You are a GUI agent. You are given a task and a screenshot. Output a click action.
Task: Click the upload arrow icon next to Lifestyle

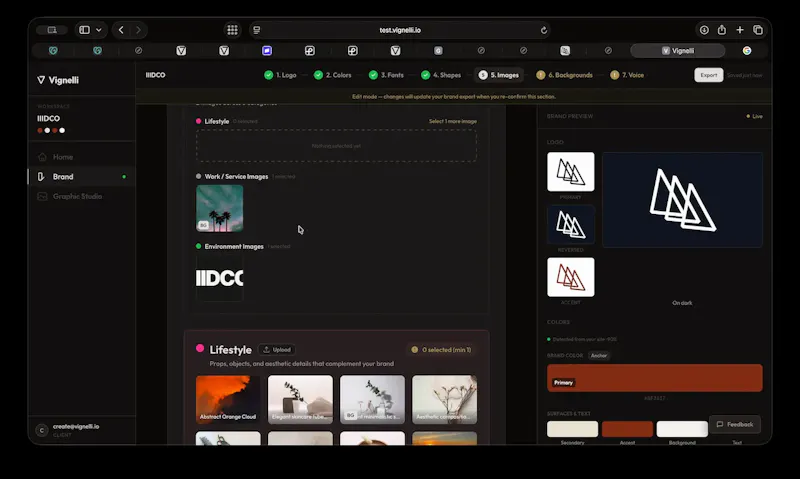pos(266,349)
